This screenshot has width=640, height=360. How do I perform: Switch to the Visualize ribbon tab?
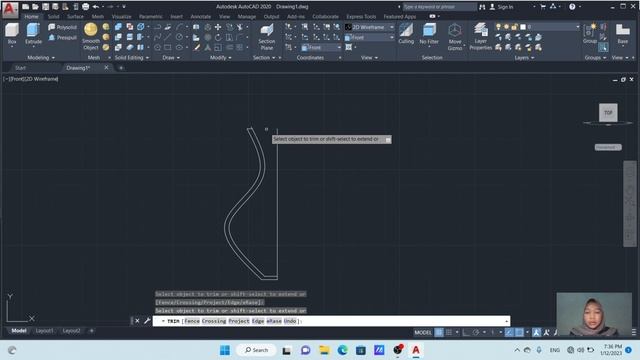tap(121, 17)
